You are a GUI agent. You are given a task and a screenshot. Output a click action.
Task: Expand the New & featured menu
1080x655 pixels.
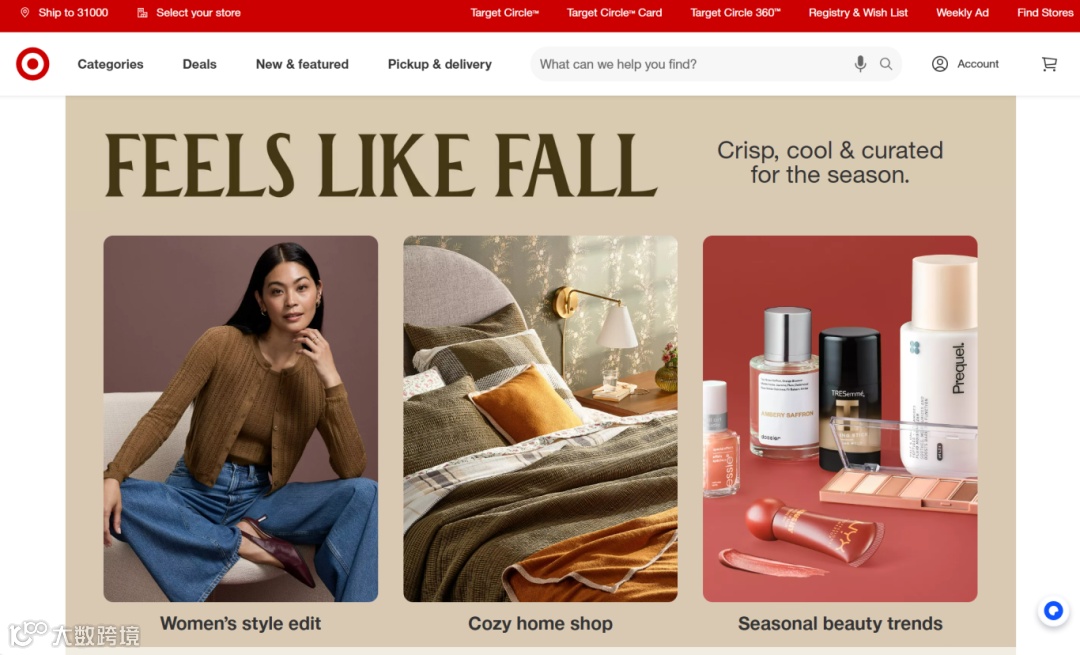pos(302,64)
